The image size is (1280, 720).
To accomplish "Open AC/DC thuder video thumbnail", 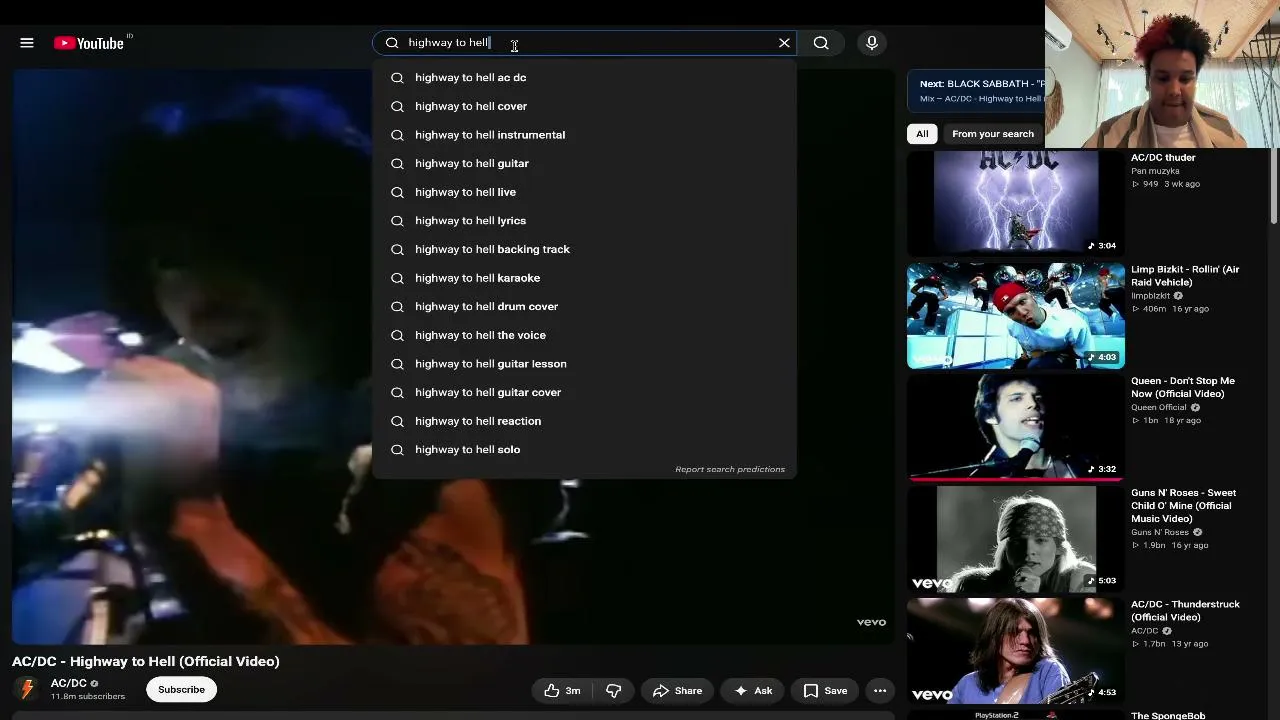I will coord(1016,202).
